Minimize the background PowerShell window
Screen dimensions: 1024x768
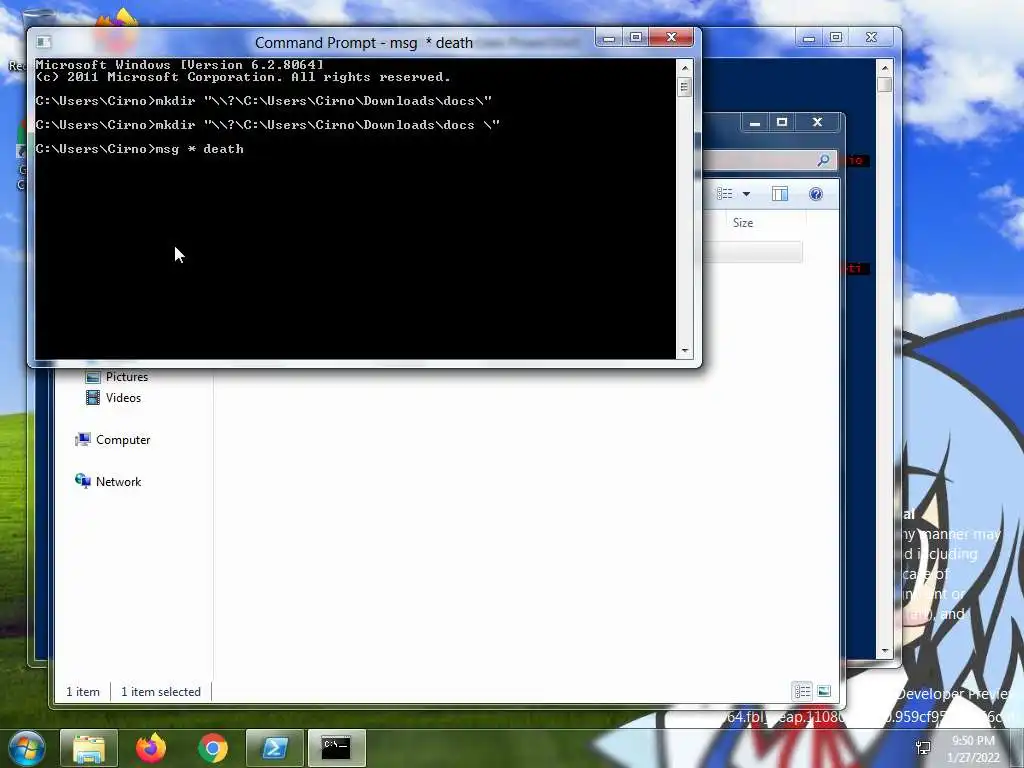(x=809, y=39)
